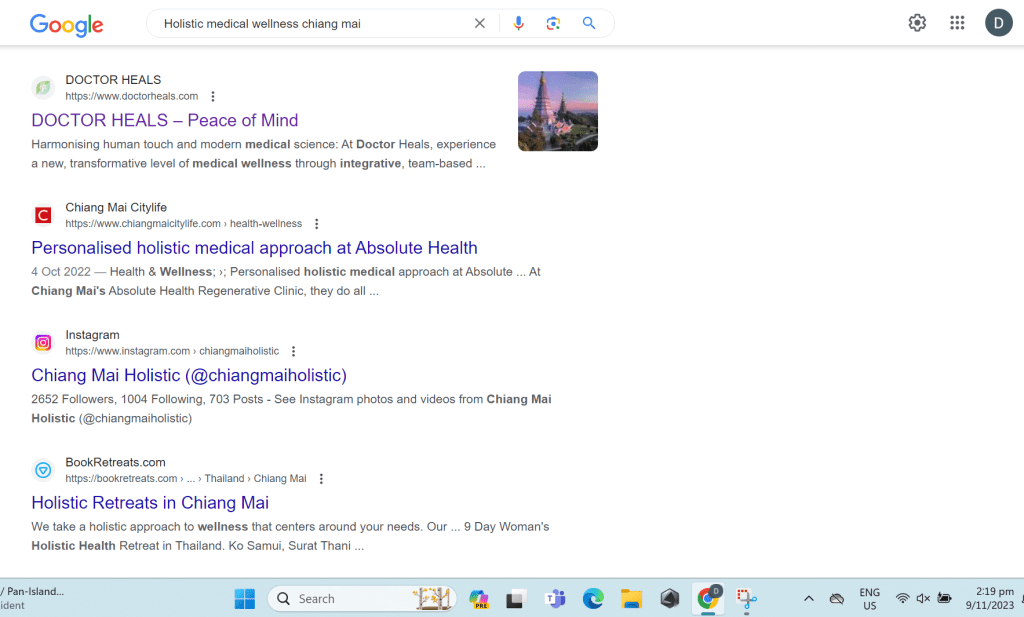Go to Google homepage via logo
The width and height of the screenshot is (1024, 617).
66,25
